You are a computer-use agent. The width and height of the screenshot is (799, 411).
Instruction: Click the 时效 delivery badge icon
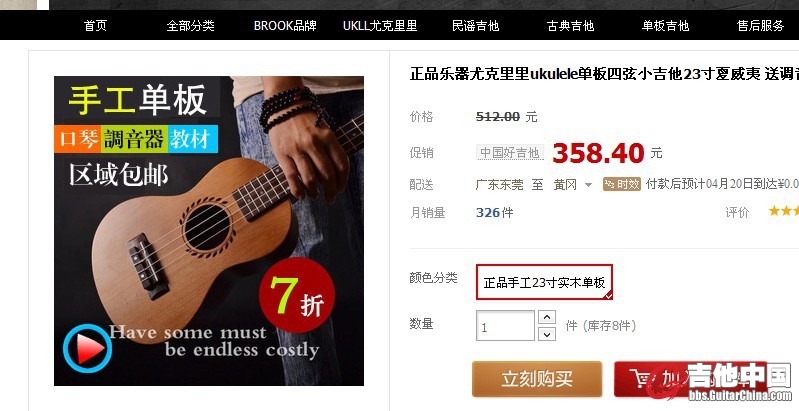pyautogui.click(x=622, y=184)
